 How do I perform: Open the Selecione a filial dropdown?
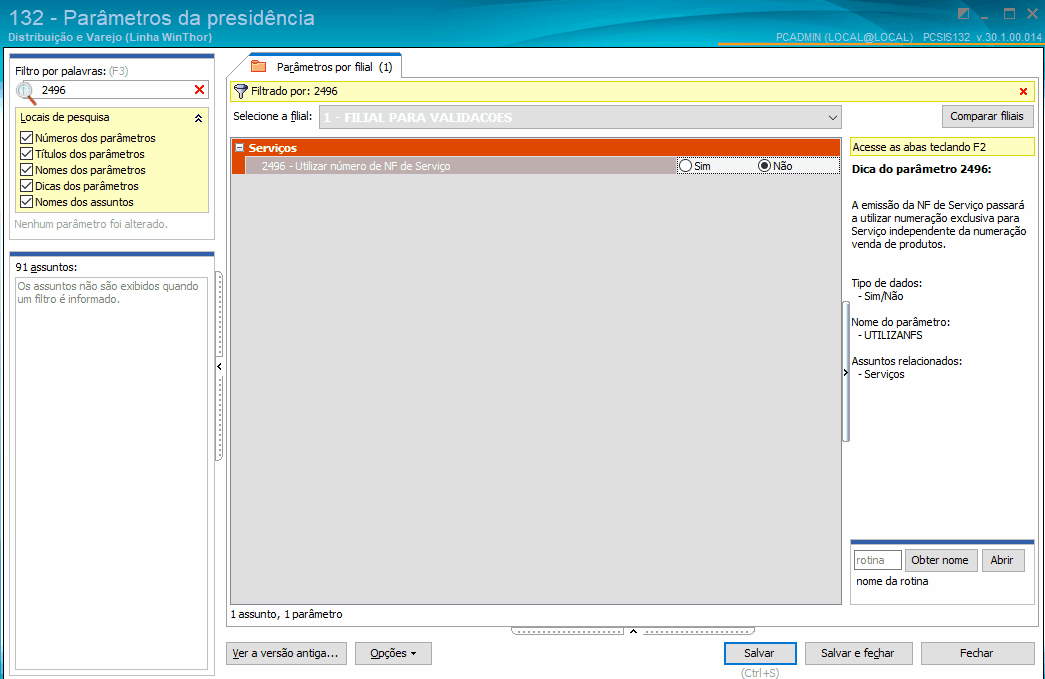(x=832, y=117)
